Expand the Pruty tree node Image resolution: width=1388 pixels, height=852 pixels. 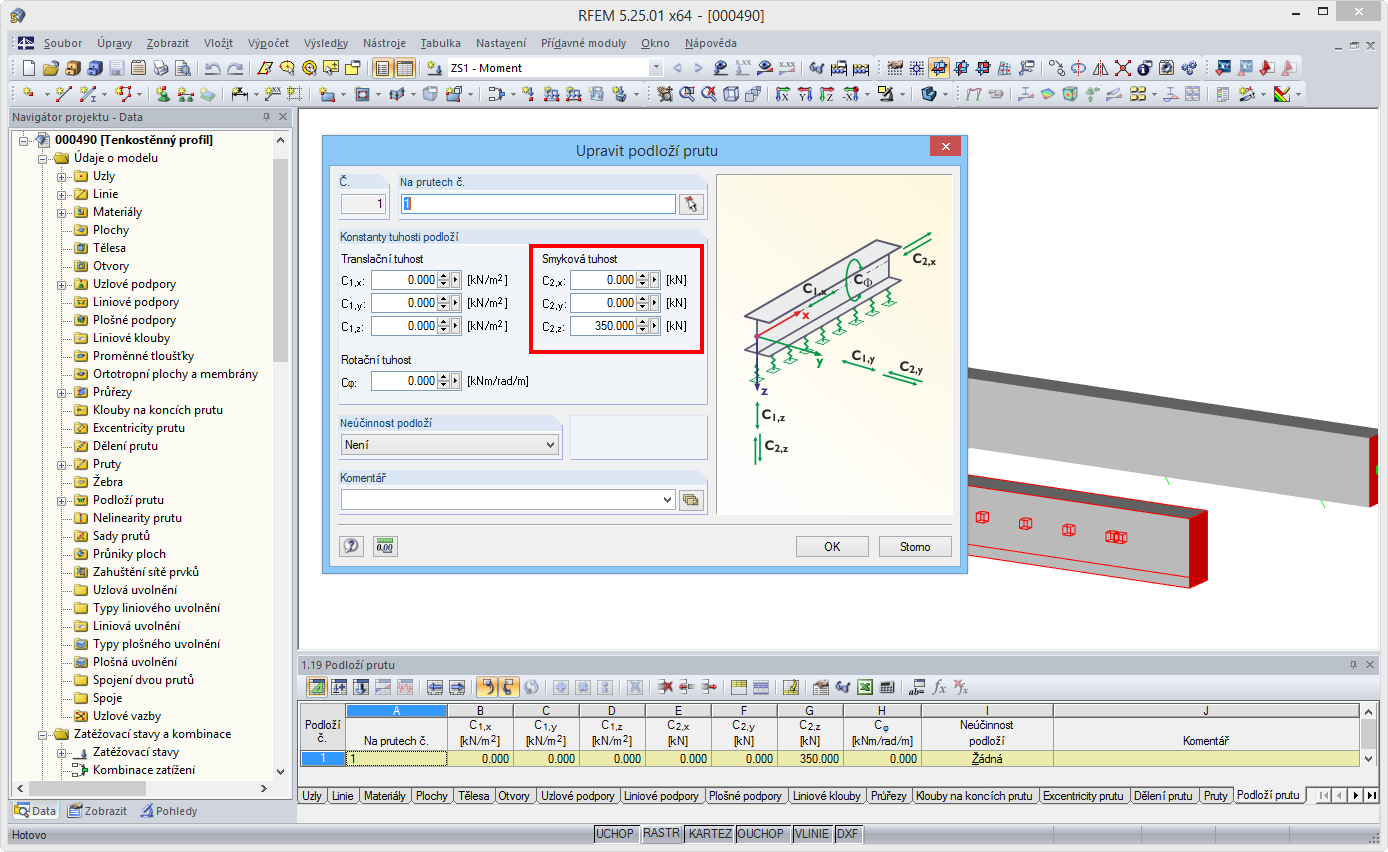pyautogui.click(x=62, y=464)
